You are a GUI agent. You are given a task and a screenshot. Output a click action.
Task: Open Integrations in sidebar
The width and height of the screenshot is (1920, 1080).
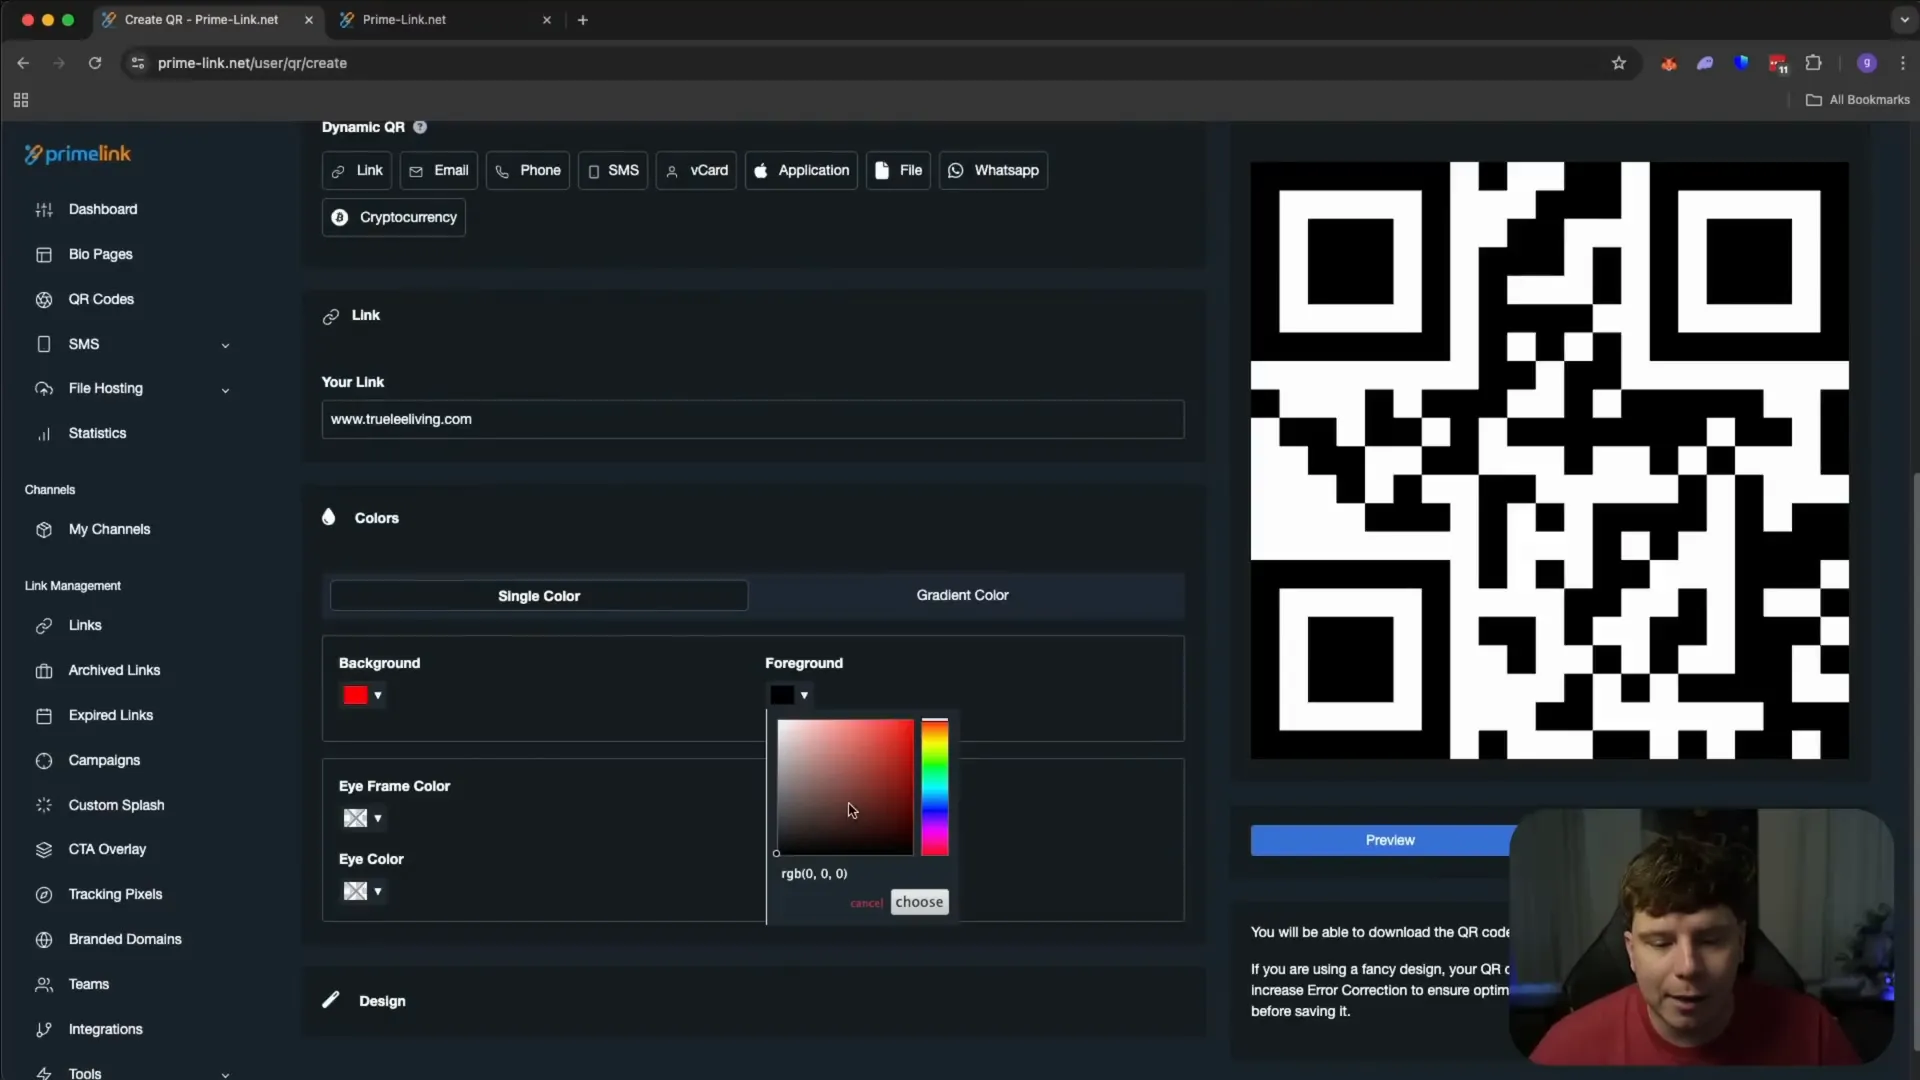[x=105, y=1029]
